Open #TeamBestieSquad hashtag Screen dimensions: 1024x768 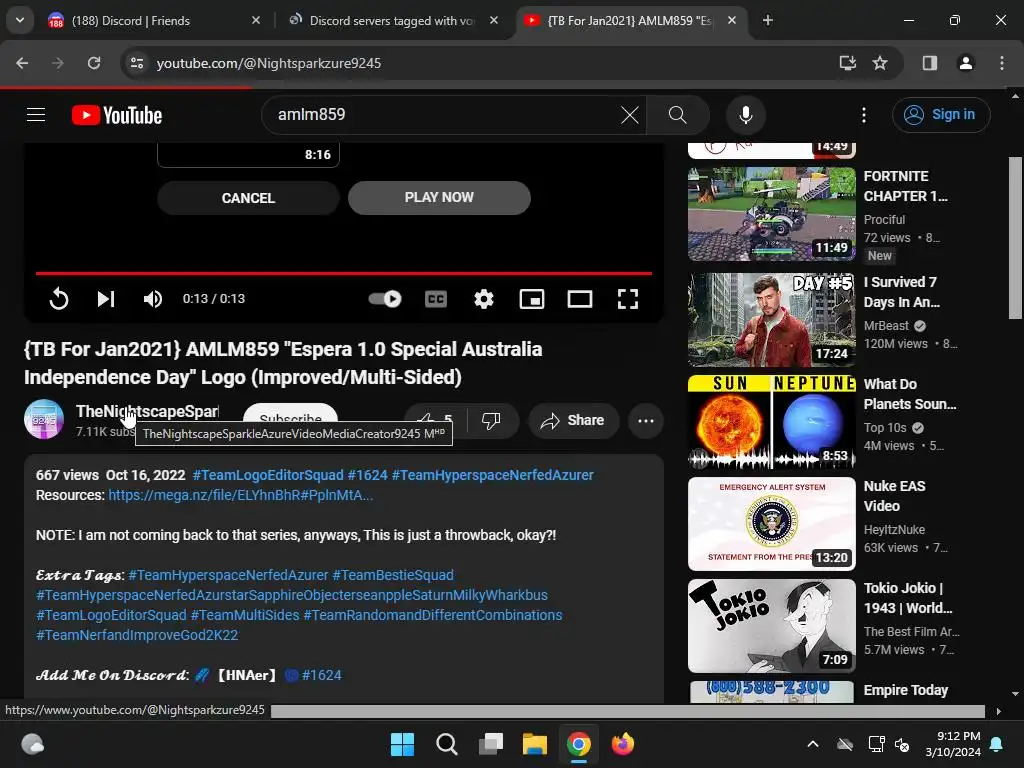coord(392,575)
